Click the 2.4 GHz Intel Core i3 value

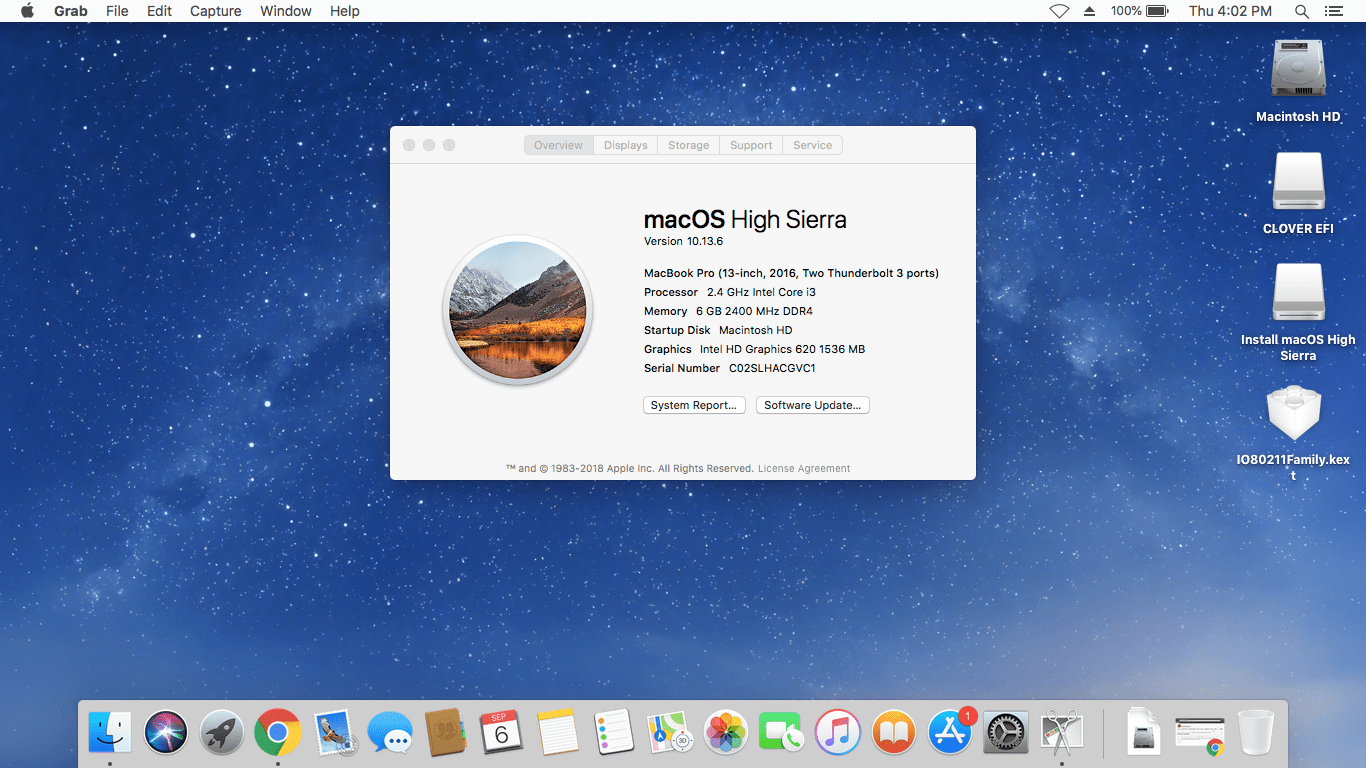[761, 292]
